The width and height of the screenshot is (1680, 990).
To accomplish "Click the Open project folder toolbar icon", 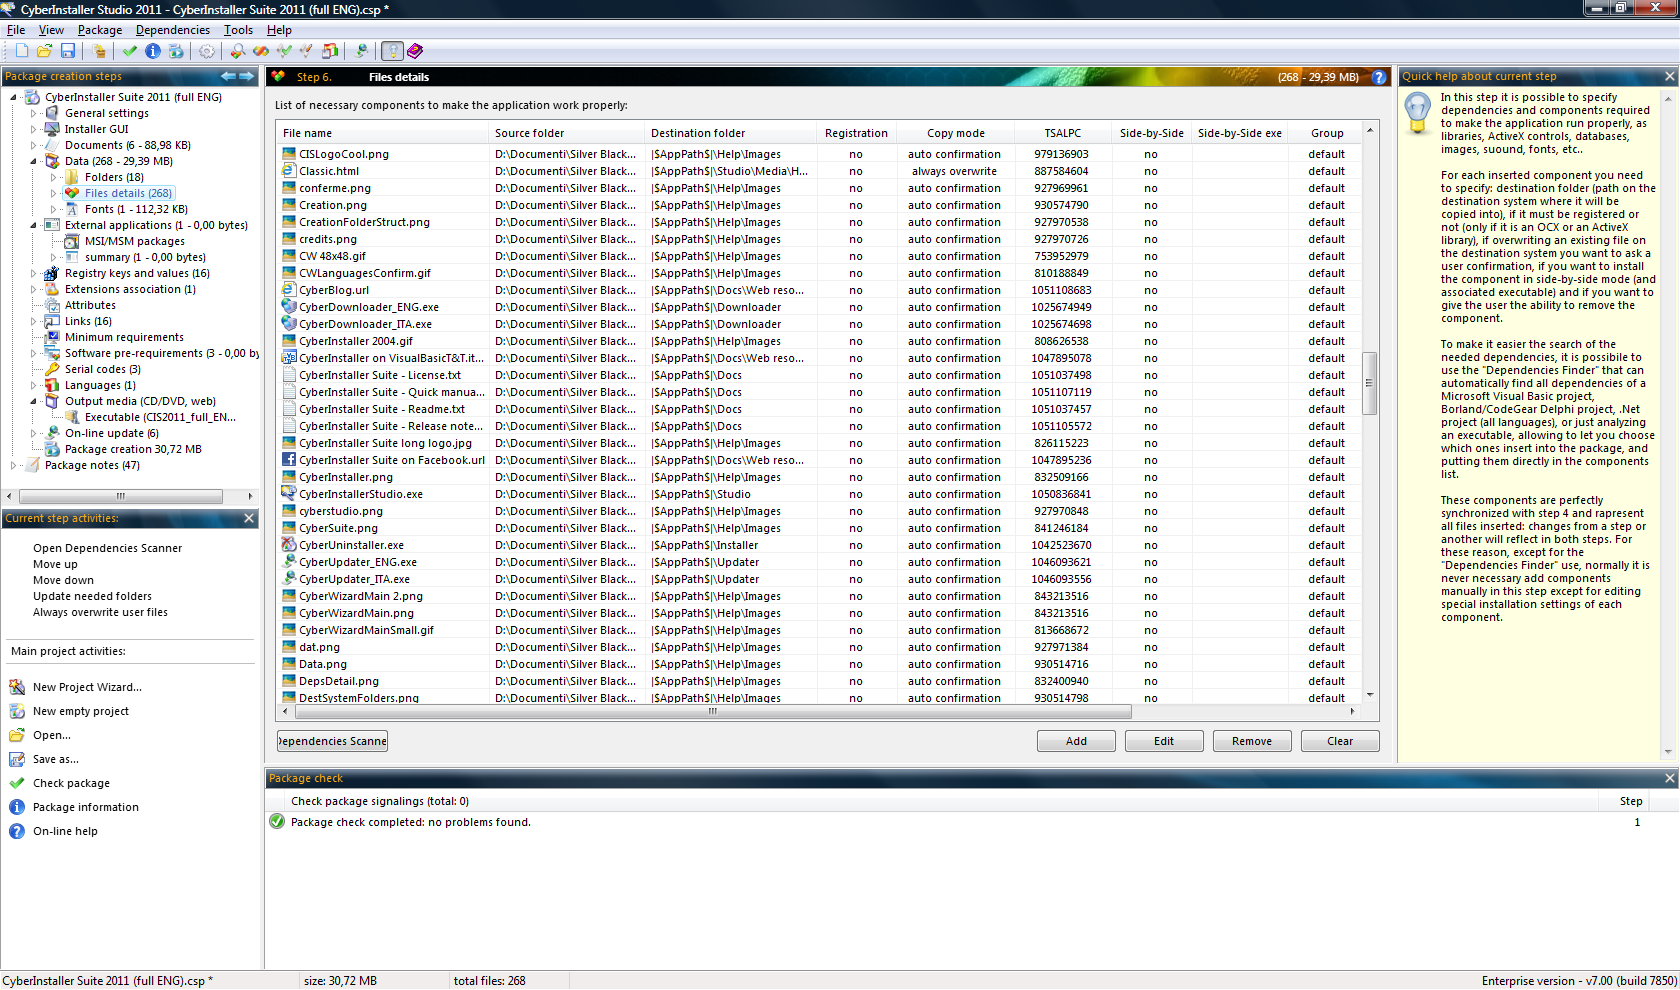I will click(x=45, y=50).
